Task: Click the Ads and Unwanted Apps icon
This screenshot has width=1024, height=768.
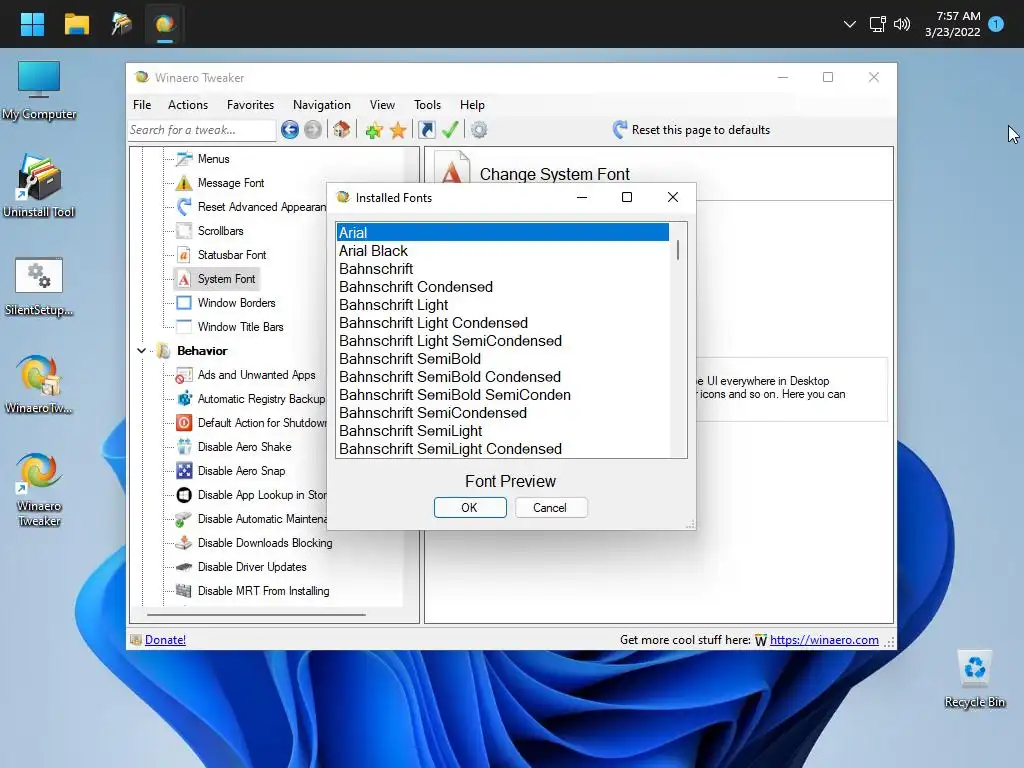Action: pyautogui.click(x=184, y=376)
